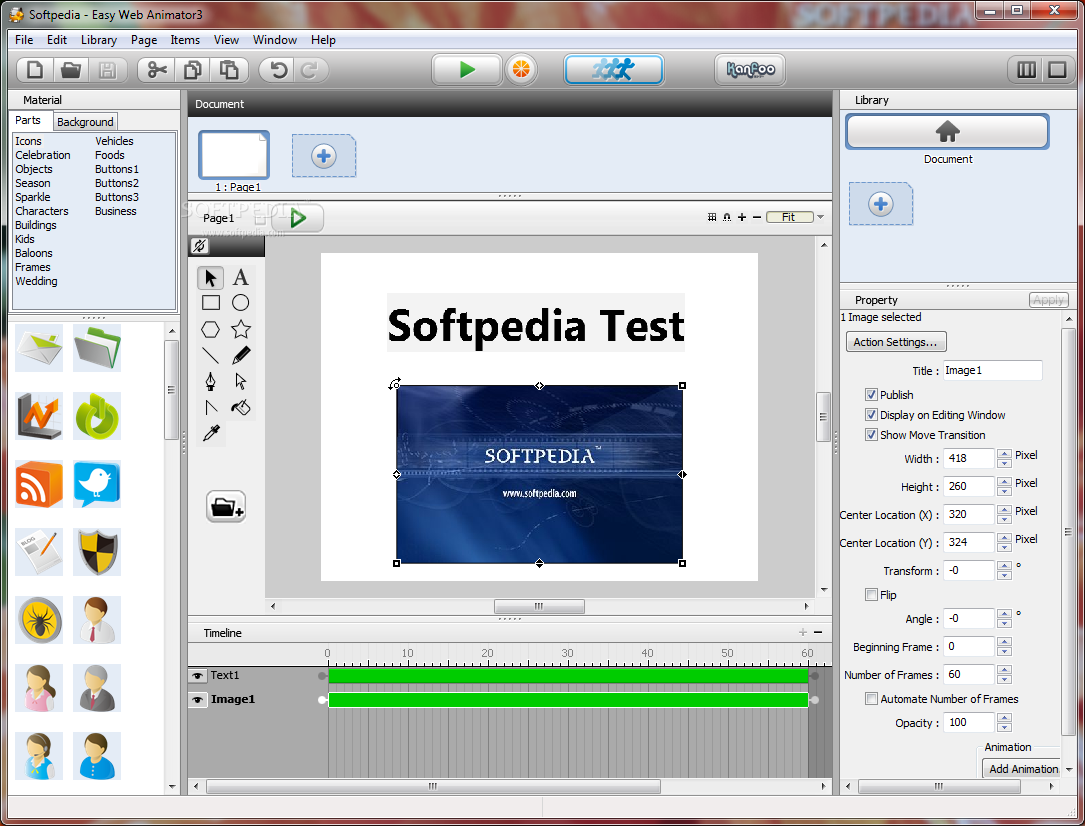Click the Library Document home button
The height and width of the screenshot is (826, 1085).
947,131
